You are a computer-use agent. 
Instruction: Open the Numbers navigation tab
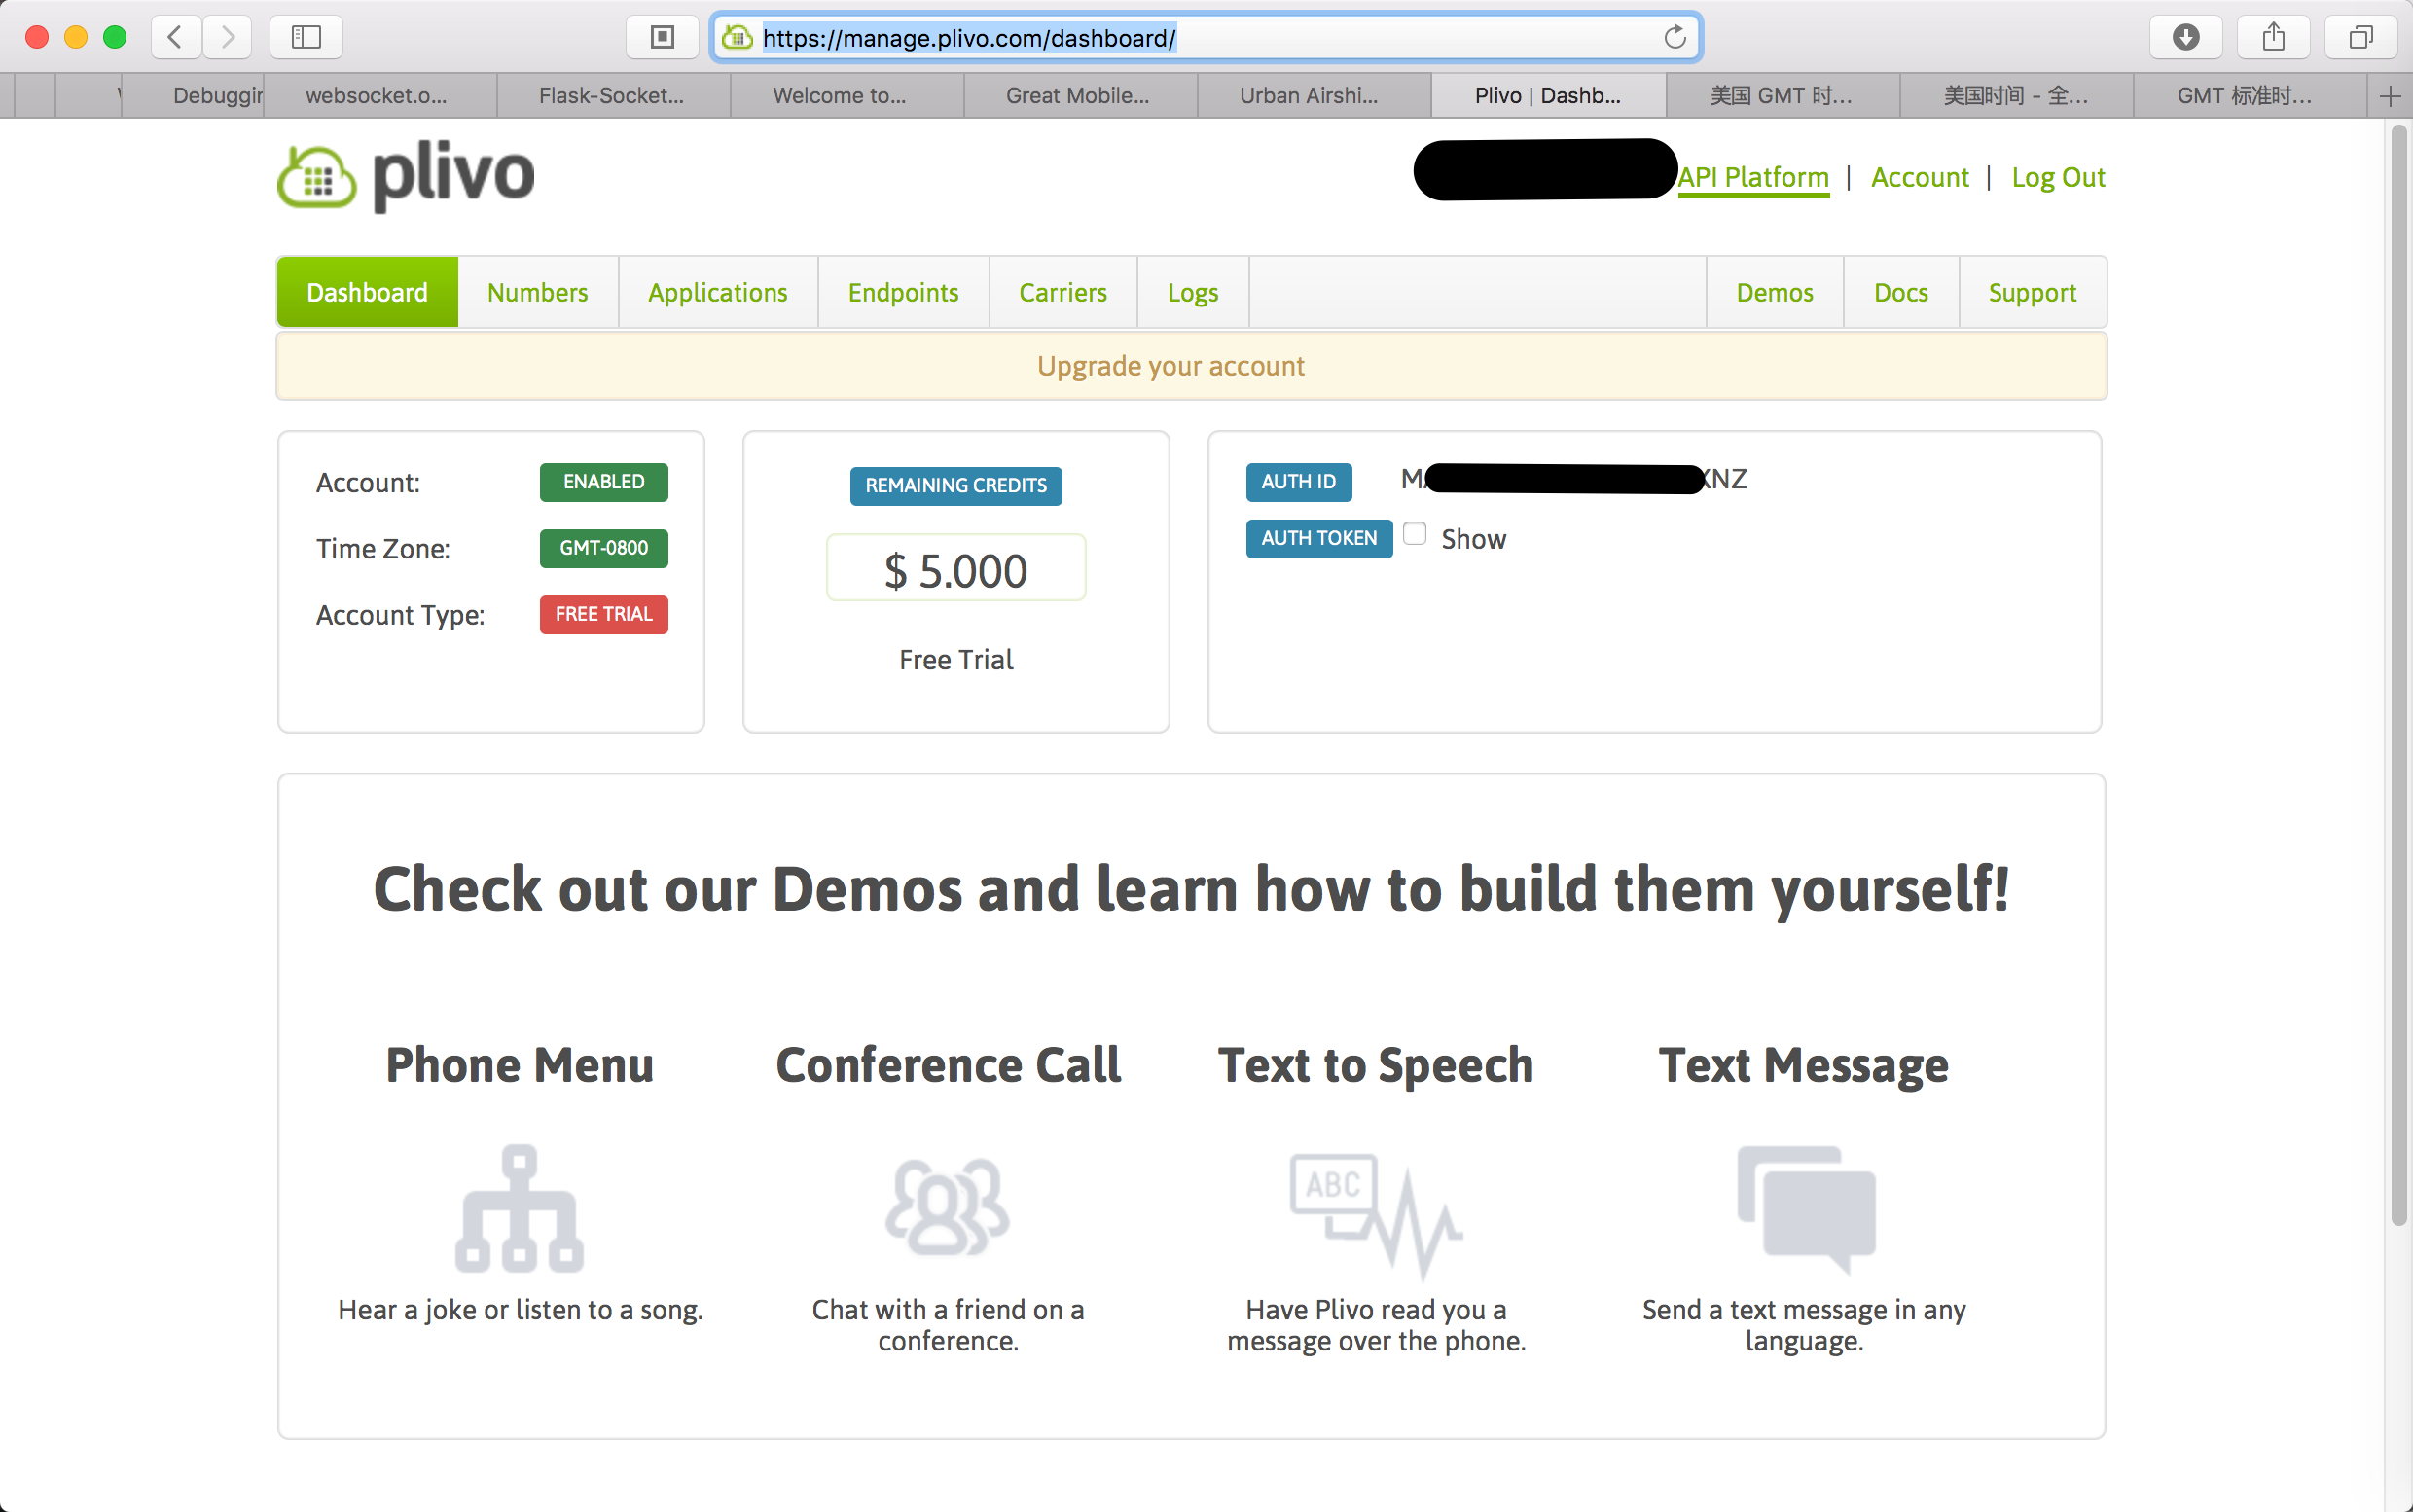pos(537,292)
